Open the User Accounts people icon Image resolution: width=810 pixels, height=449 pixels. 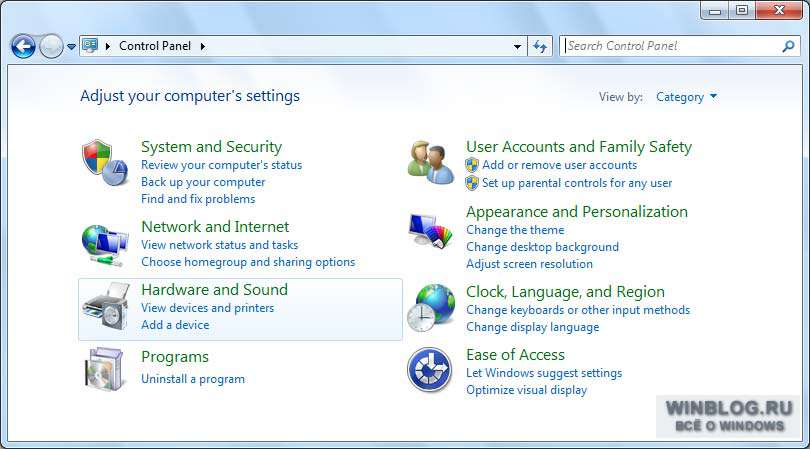click(x=431, y=163)
